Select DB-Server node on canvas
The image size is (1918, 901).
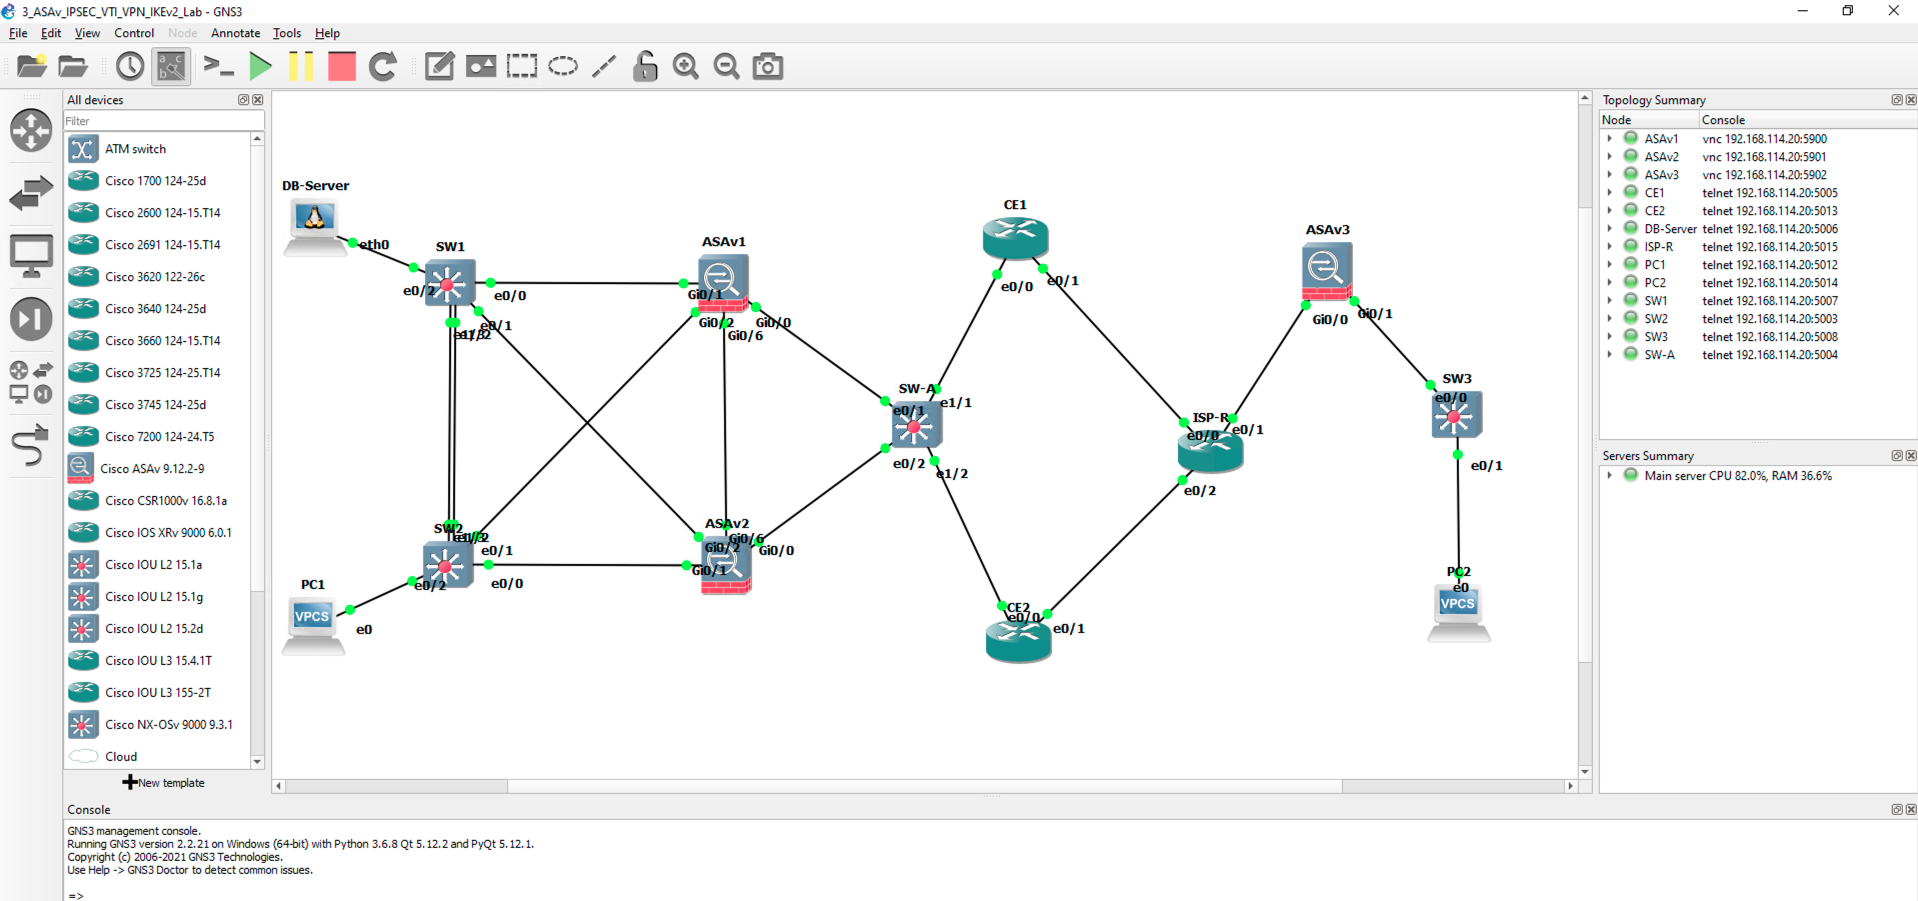(x=314, y=227)
